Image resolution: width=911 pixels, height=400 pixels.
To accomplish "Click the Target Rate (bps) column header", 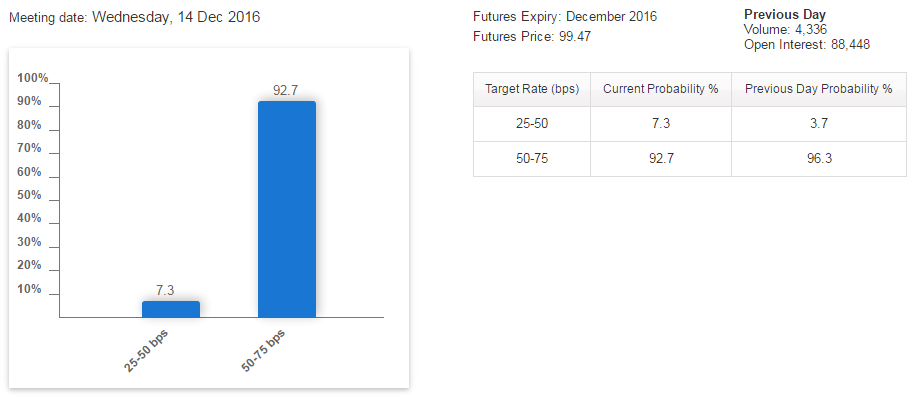I will pos(532,89).
